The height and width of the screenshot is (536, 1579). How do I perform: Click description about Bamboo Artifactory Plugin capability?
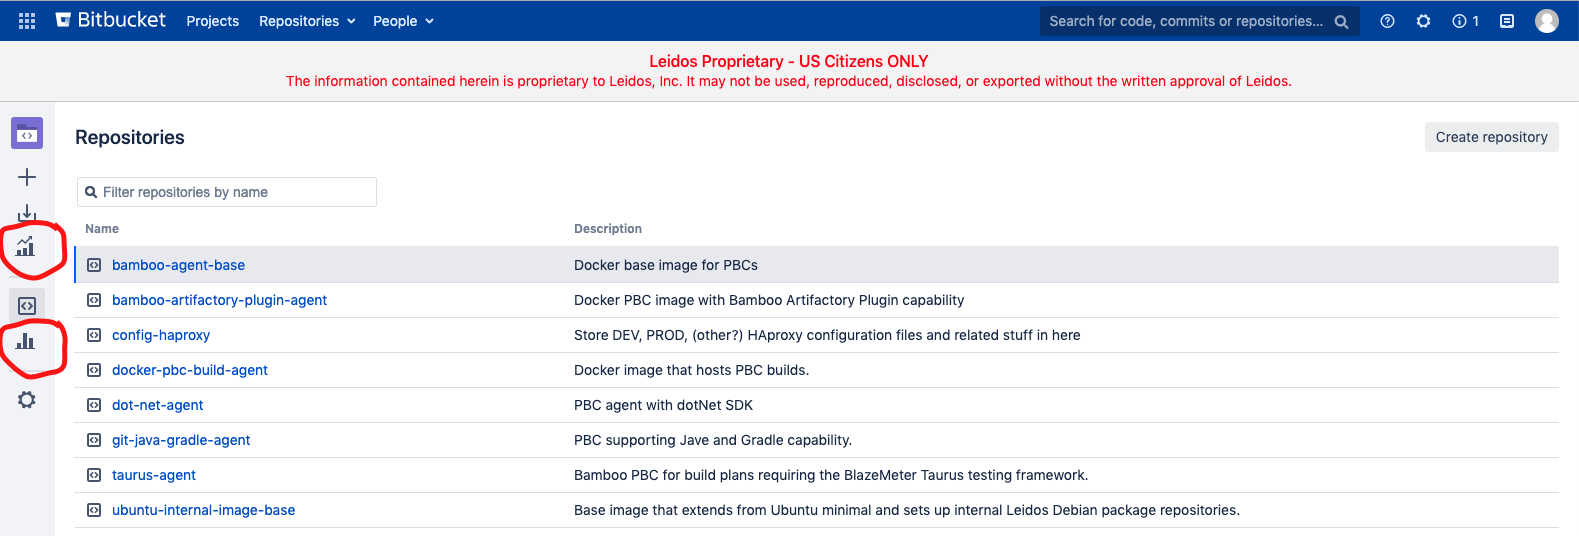point(769,300)
